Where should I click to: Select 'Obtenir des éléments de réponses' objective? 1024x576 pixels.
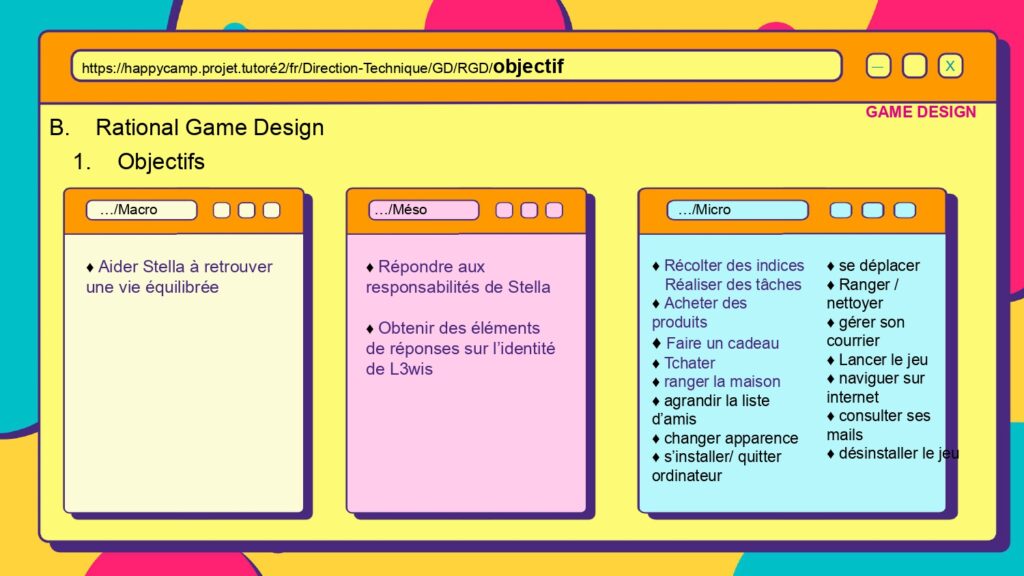[460, 348]
